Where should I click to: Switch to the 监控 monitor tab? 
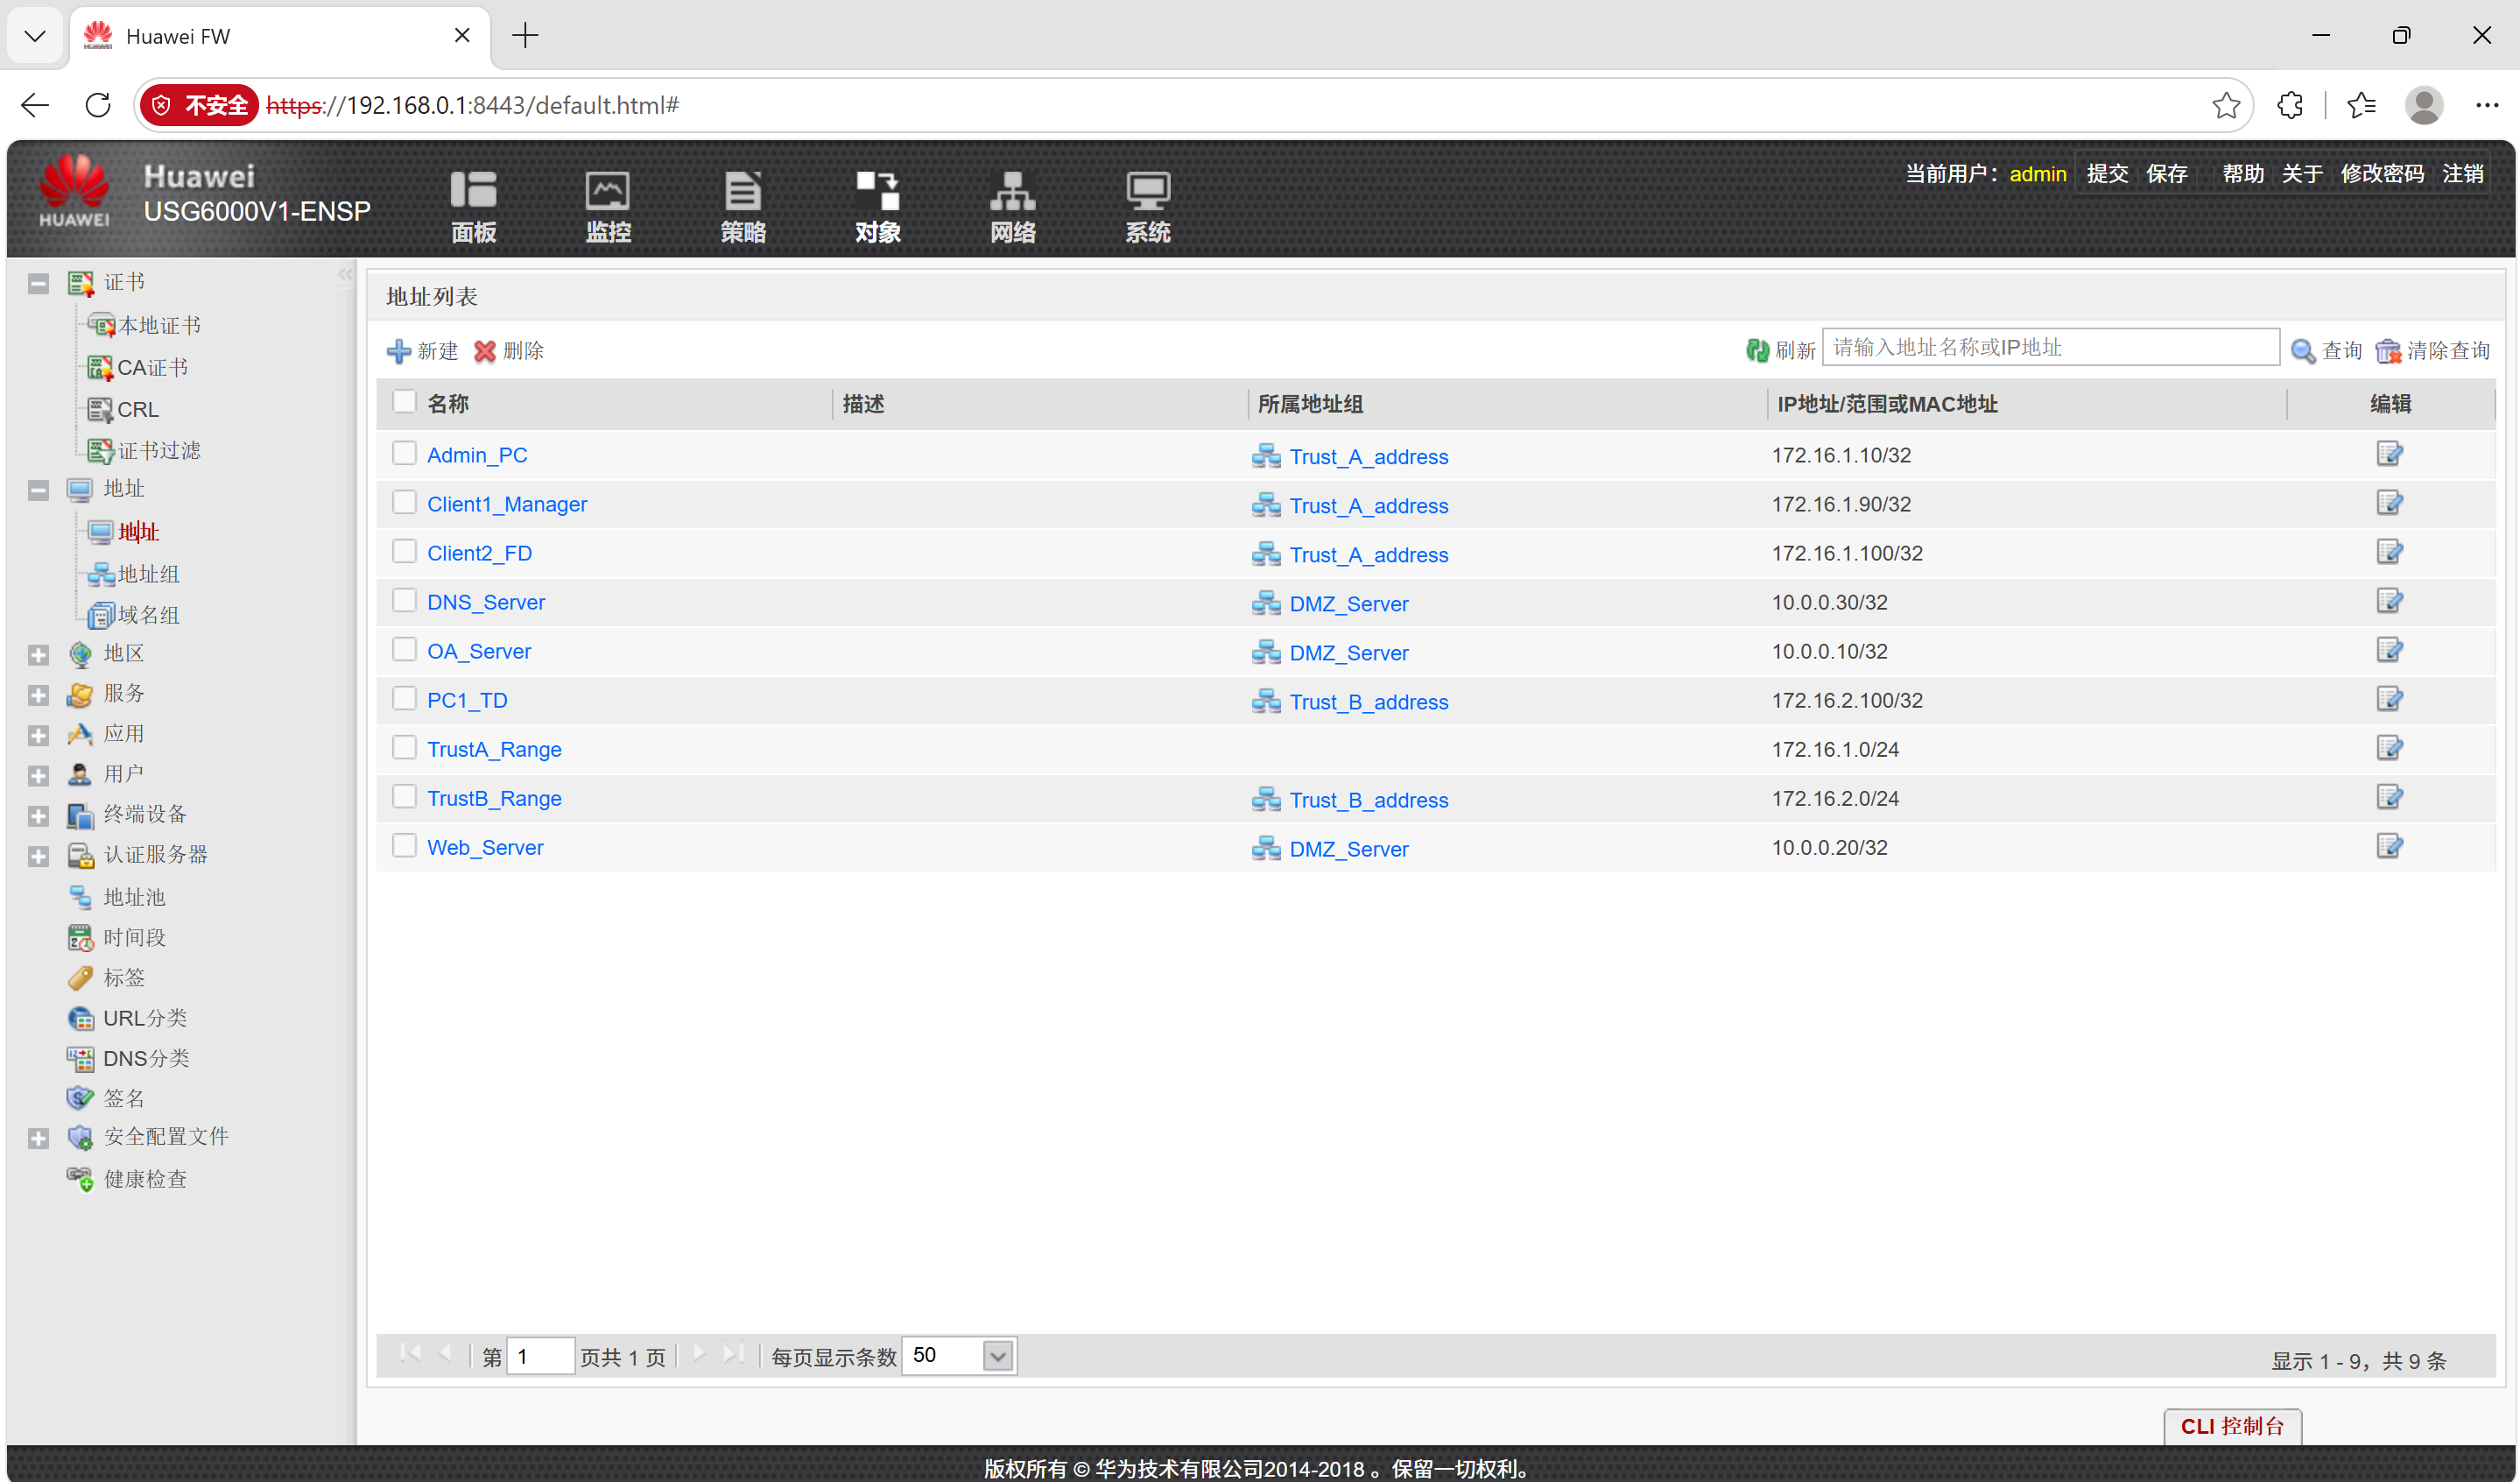(x=608, y=206)
